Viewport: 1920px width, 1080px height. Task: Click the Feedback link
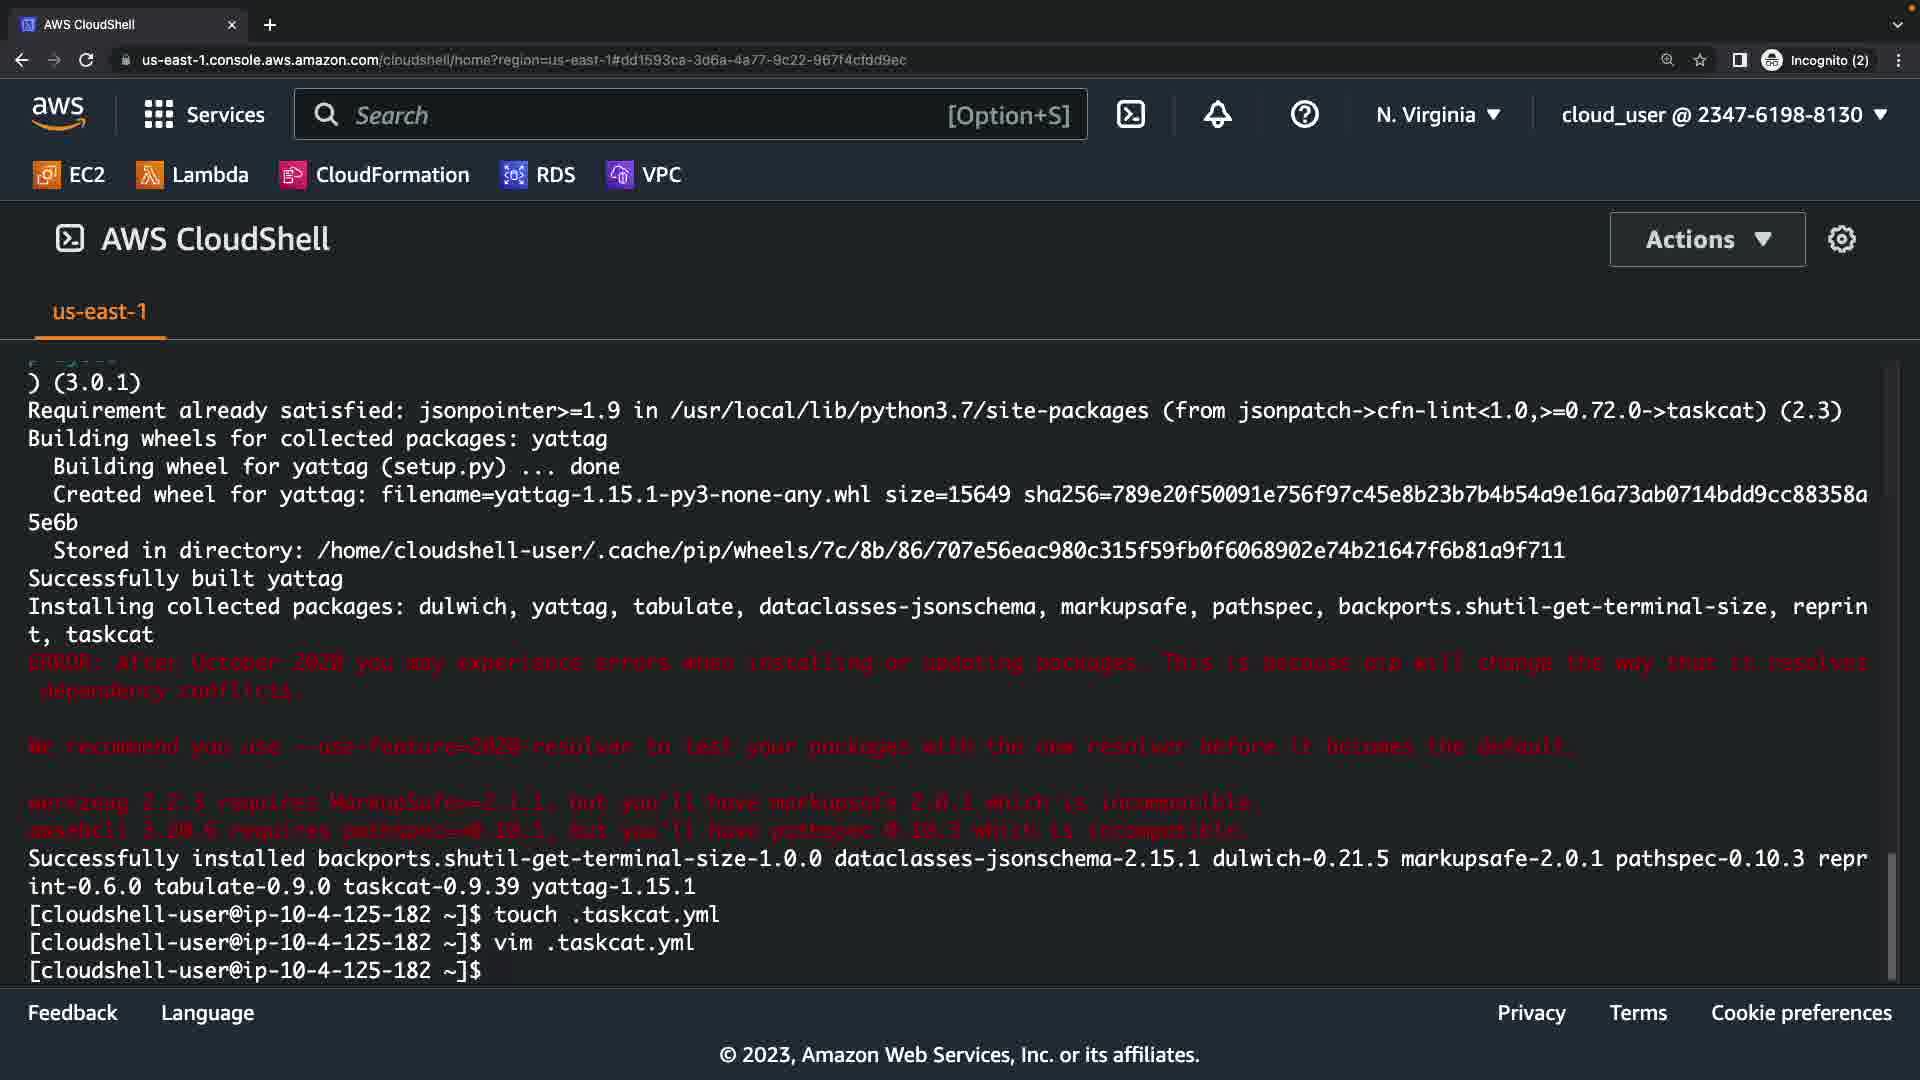click(x=72, y=1013)
